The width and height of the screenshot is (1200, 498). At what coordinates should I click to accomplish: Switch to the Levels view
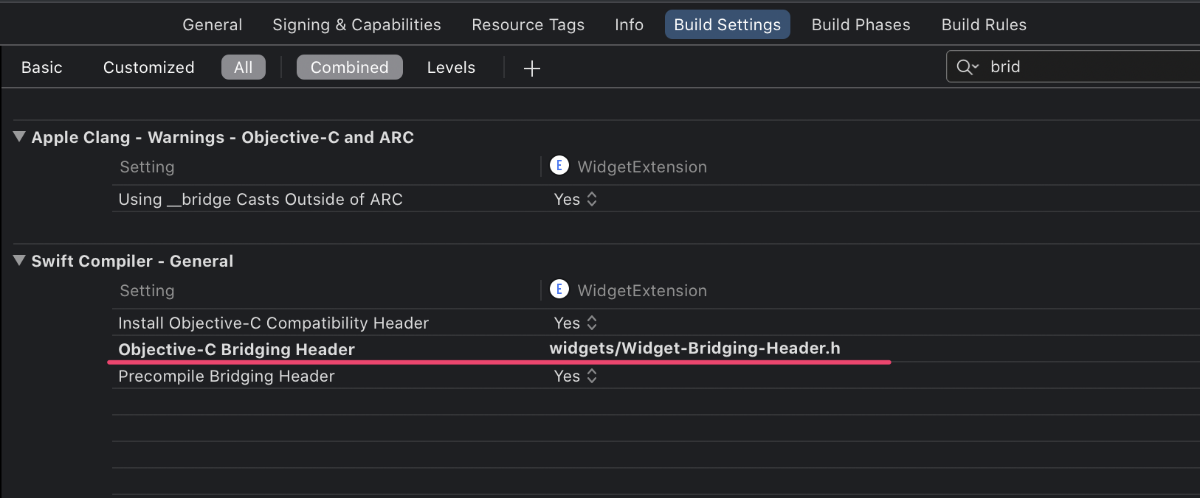click(451, 67)
